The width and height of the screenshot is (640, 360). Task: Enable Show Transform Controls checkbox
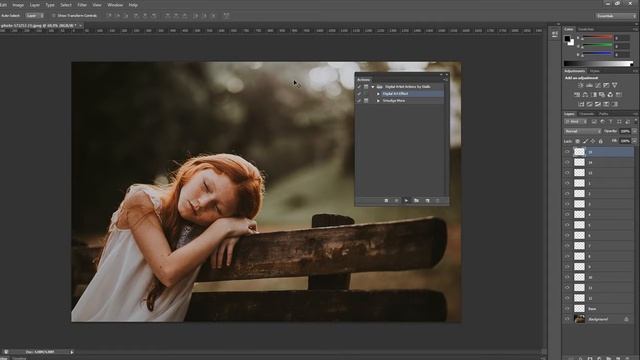pos(53,16)
